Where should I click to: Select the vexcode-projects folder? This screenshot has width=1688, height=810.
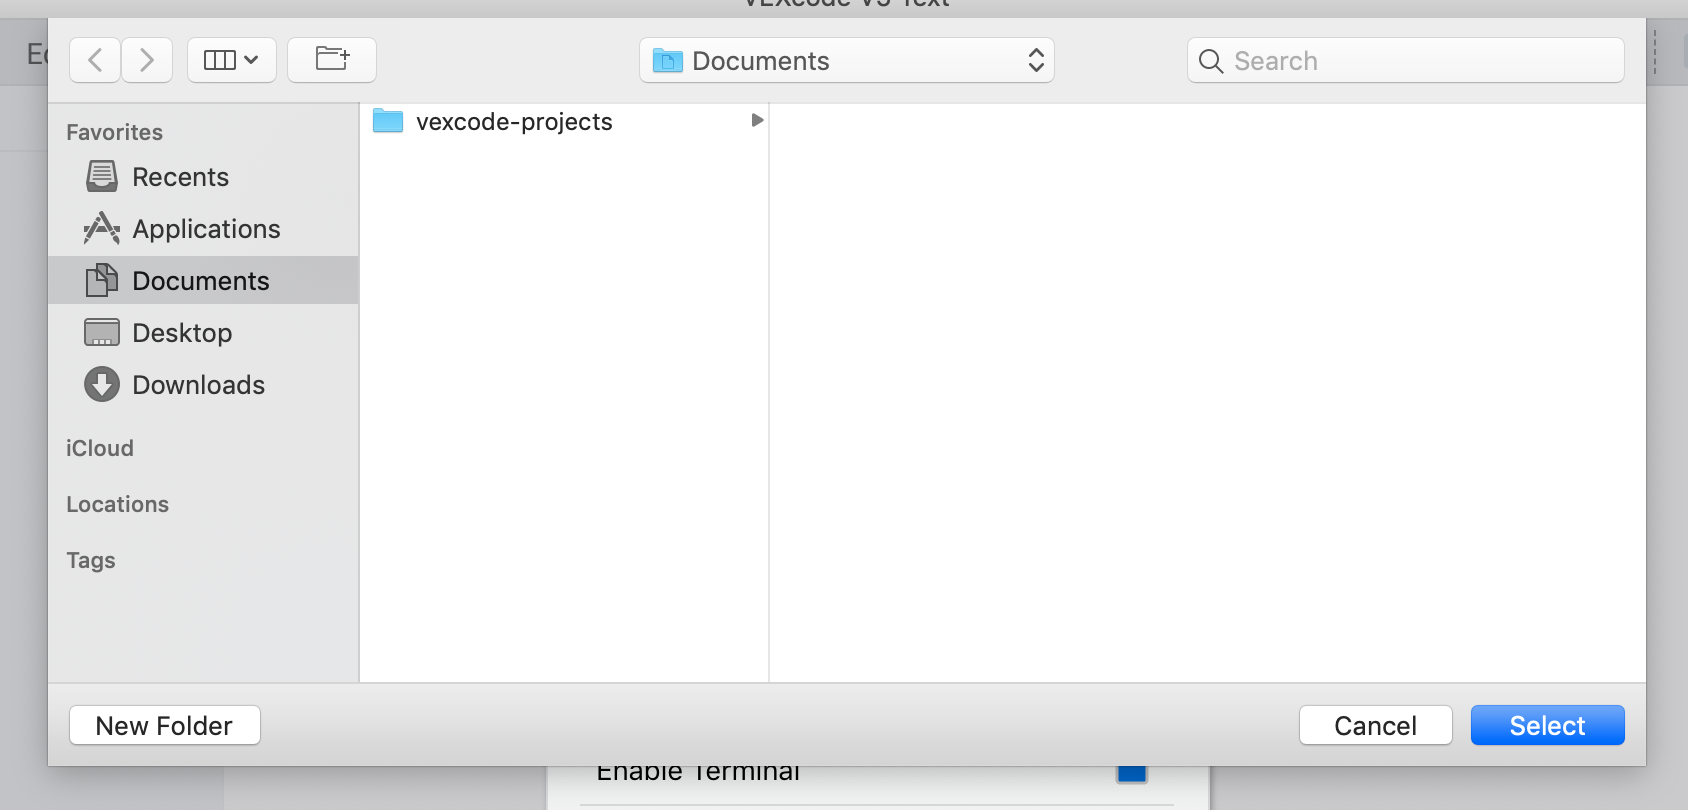click(x=514, y=122)
